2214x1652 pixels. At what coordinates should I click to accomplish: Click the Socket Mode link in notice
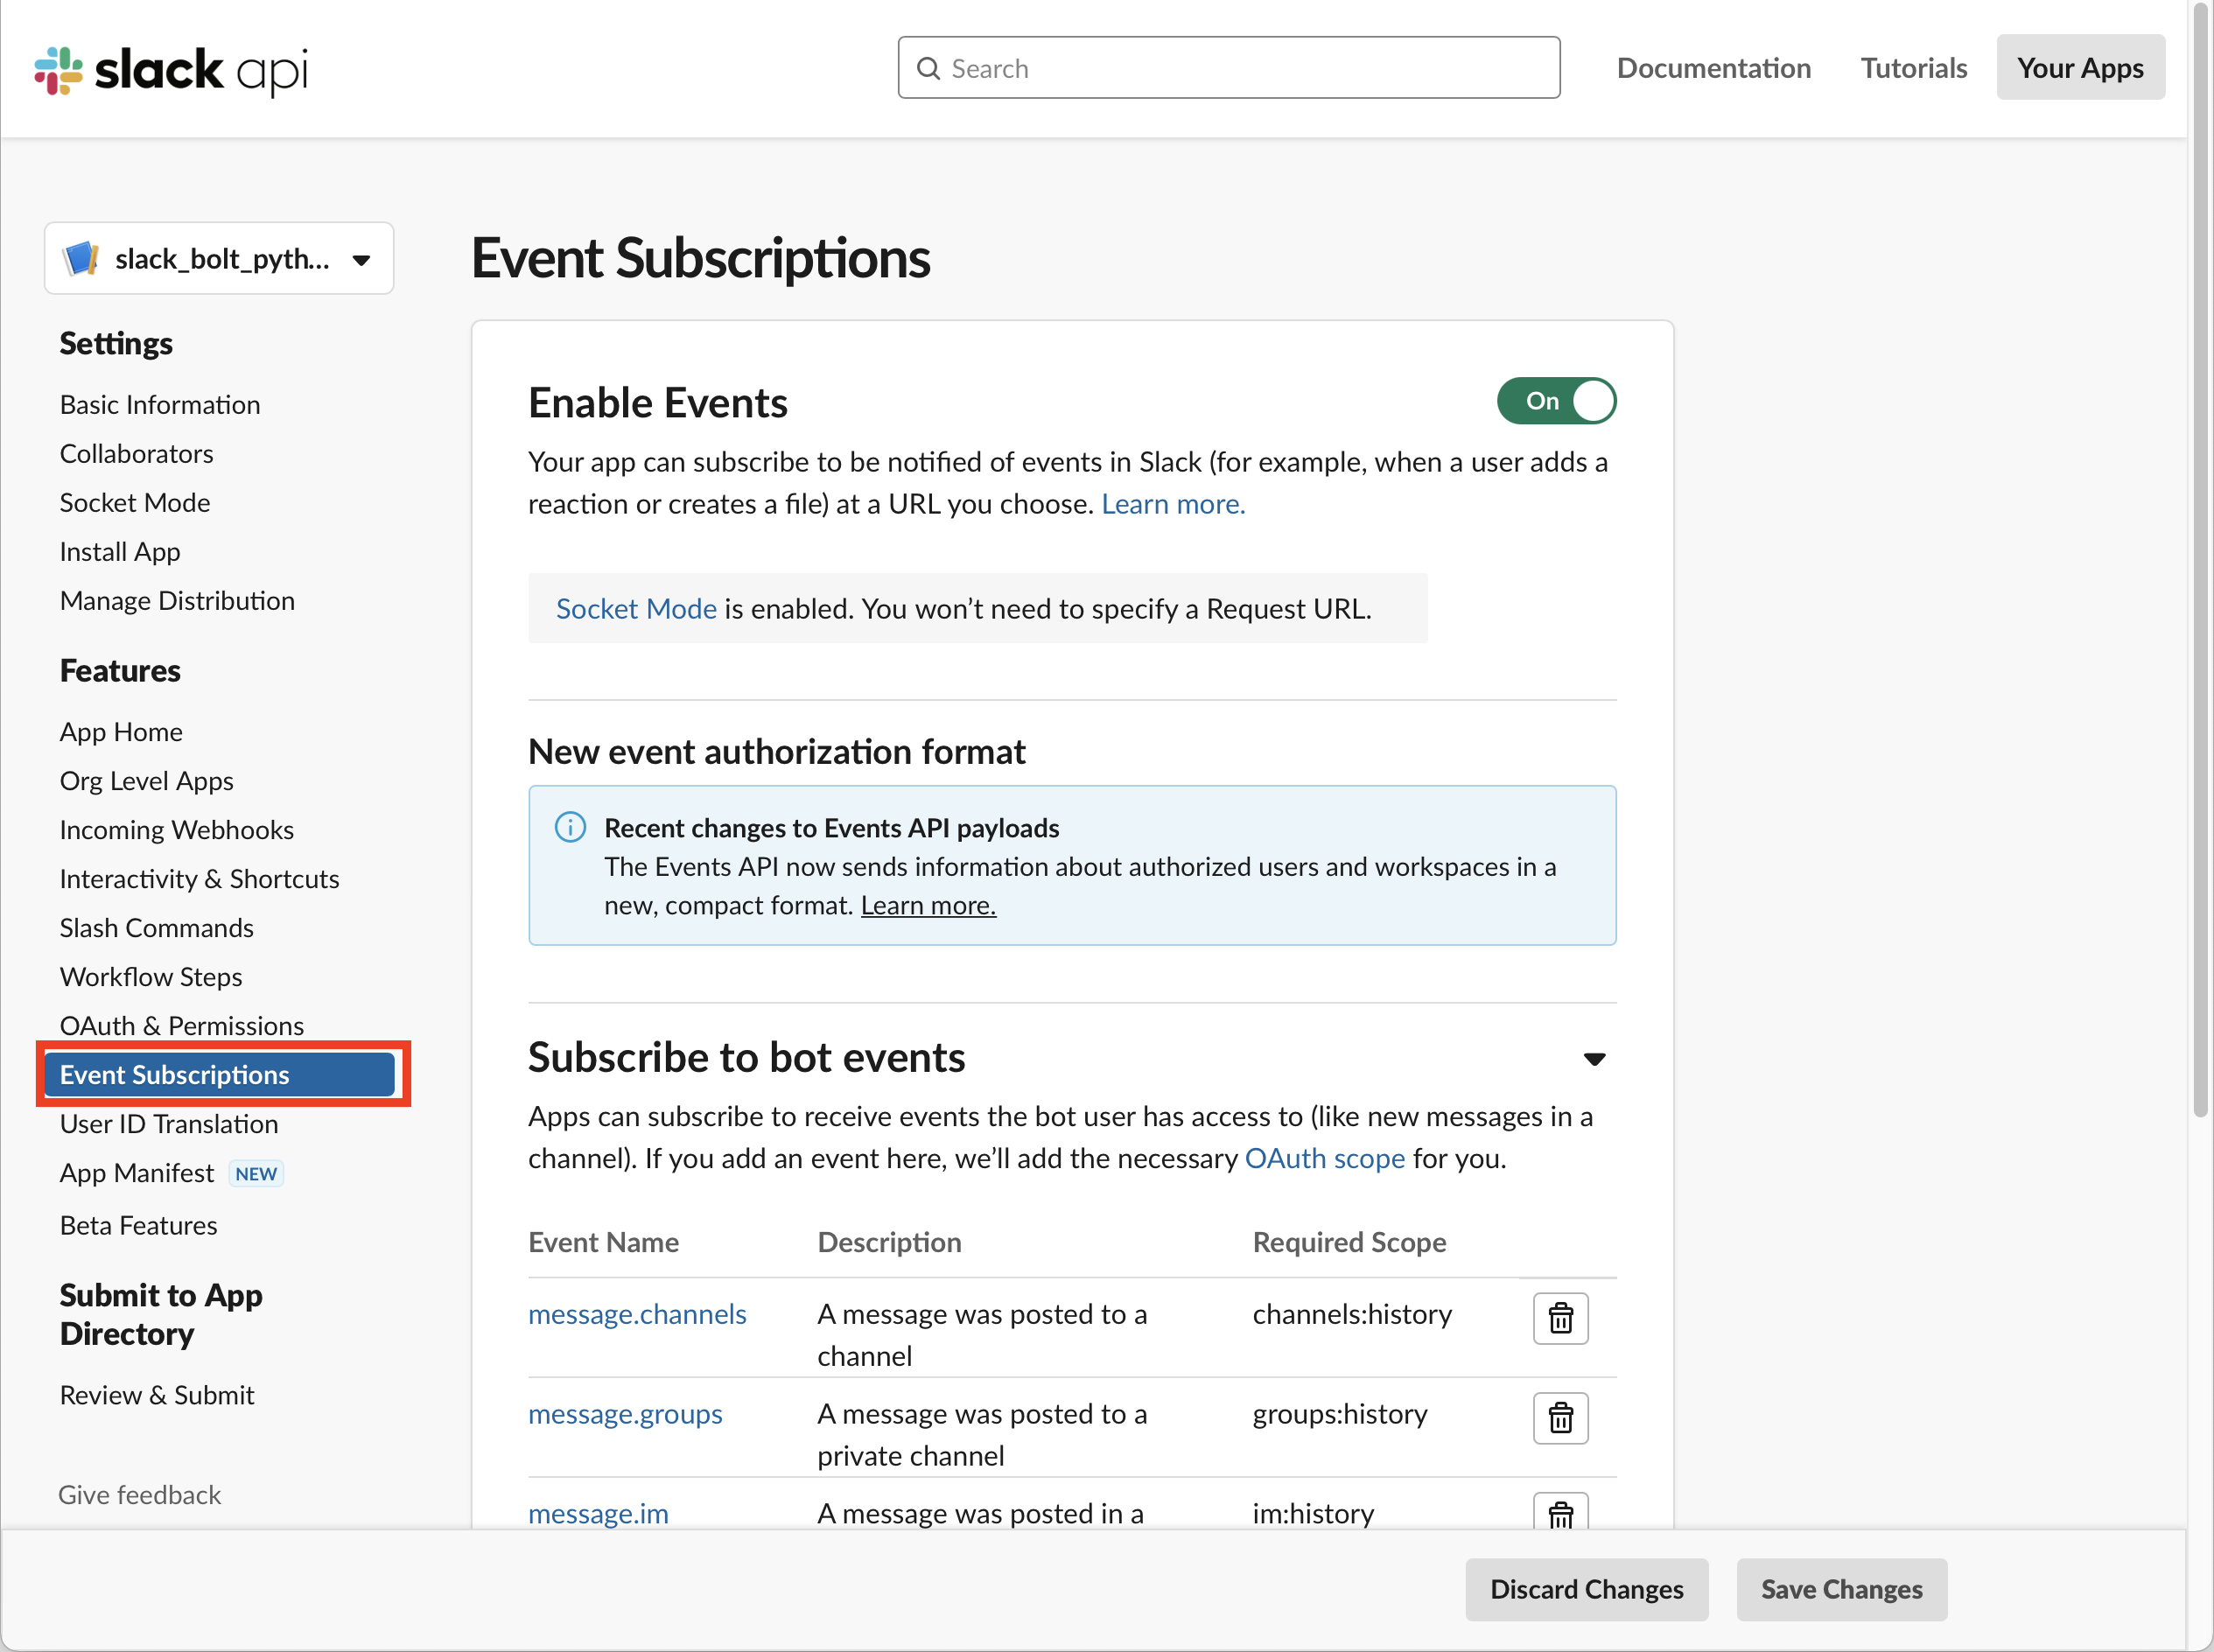(x=636, y=609)
